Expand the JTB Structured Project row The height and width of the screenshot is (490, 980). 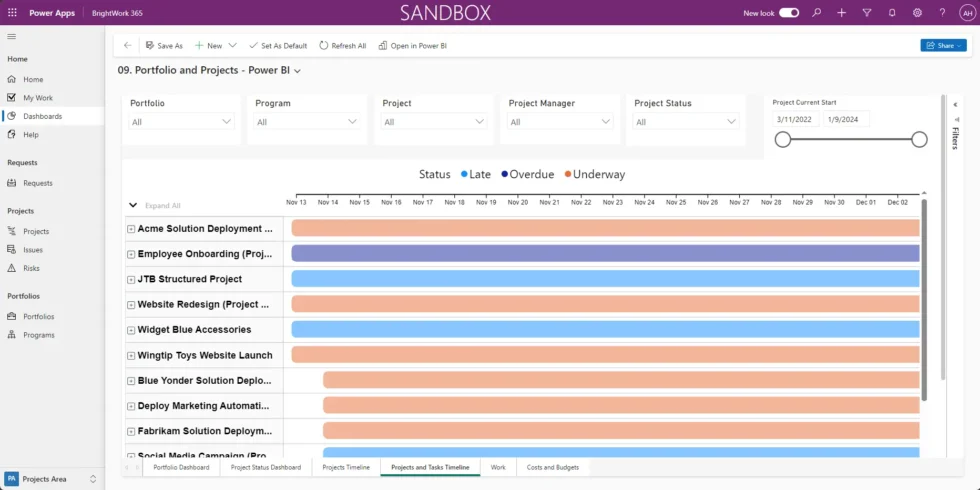click(x=131, y=279)
